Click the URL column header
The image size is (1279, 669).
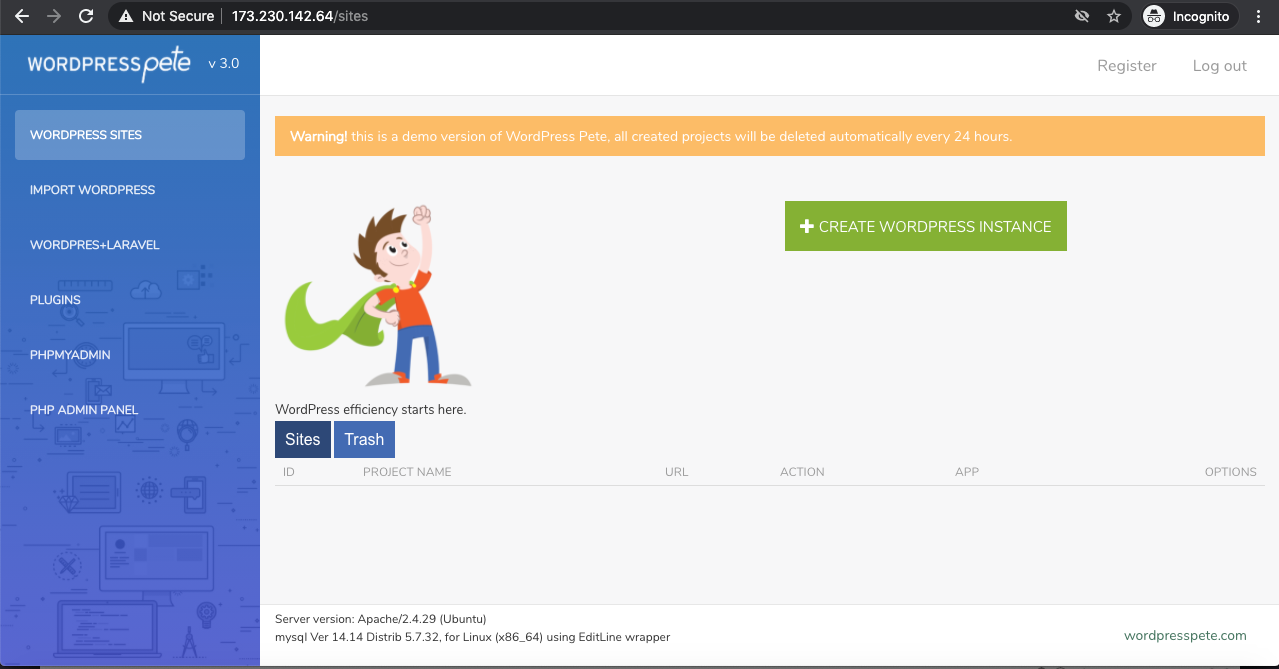coord(677,472)
